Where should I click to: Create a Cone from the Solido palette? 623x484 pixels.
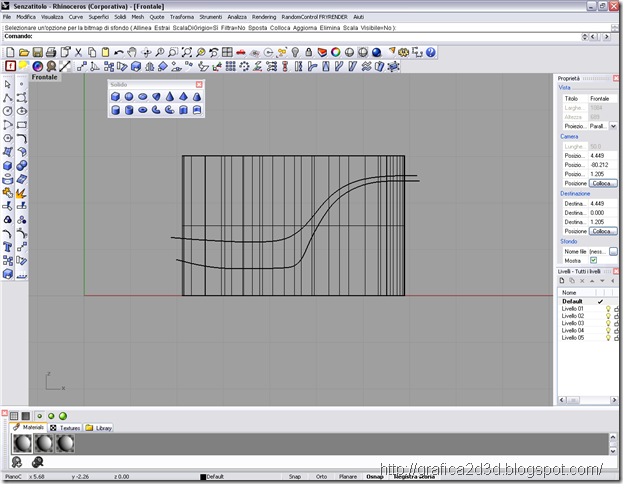click(x=170, y=97)
